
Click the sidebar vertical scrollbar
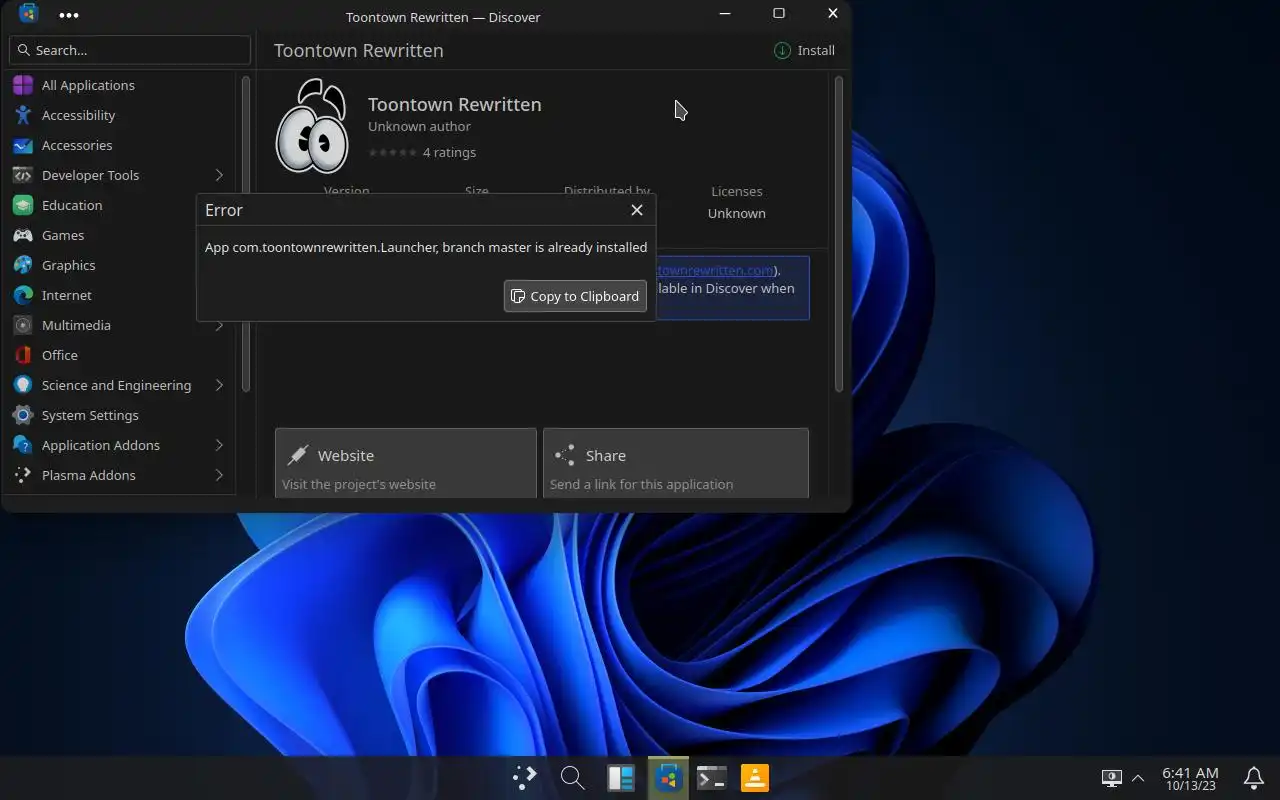245,235
